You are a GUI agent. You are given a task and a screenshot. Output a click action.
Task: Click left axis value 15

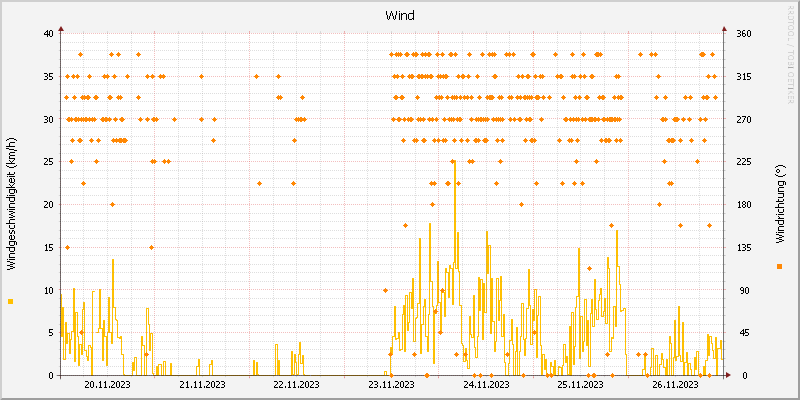(48, 247)
